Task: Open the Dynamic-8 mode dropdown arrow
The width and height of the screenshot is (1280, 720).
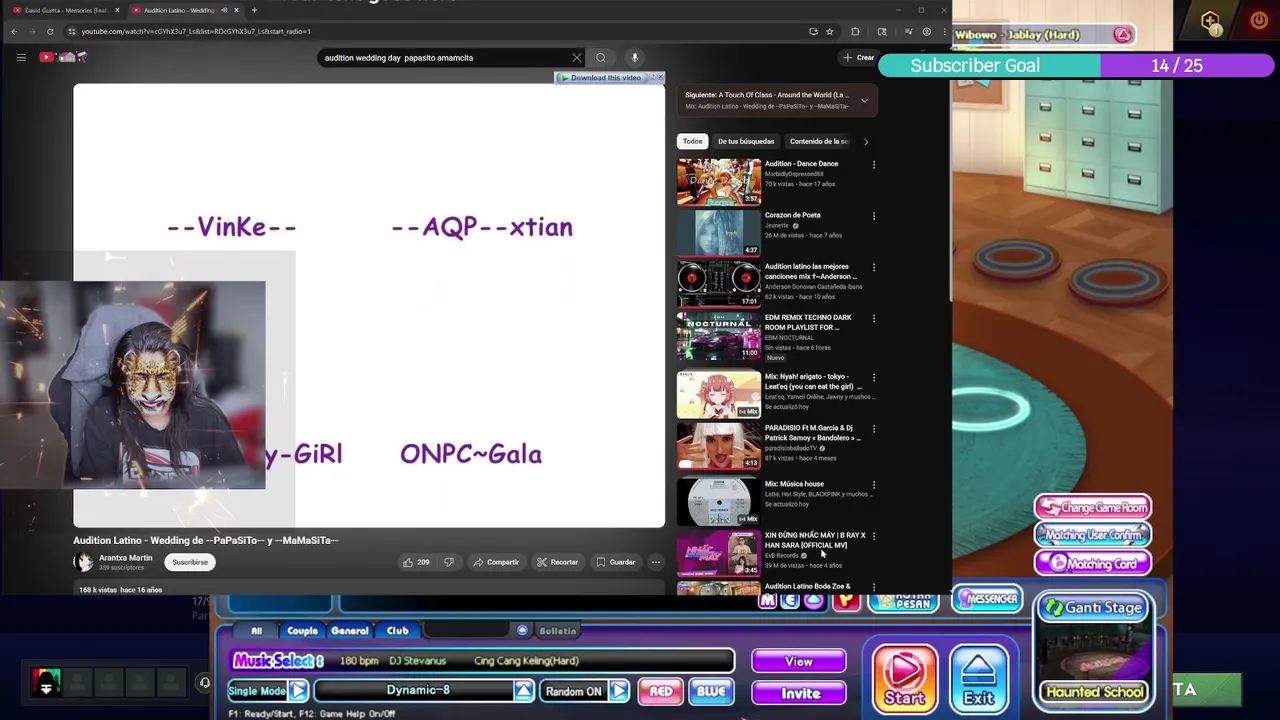Action: click(524, 691)
